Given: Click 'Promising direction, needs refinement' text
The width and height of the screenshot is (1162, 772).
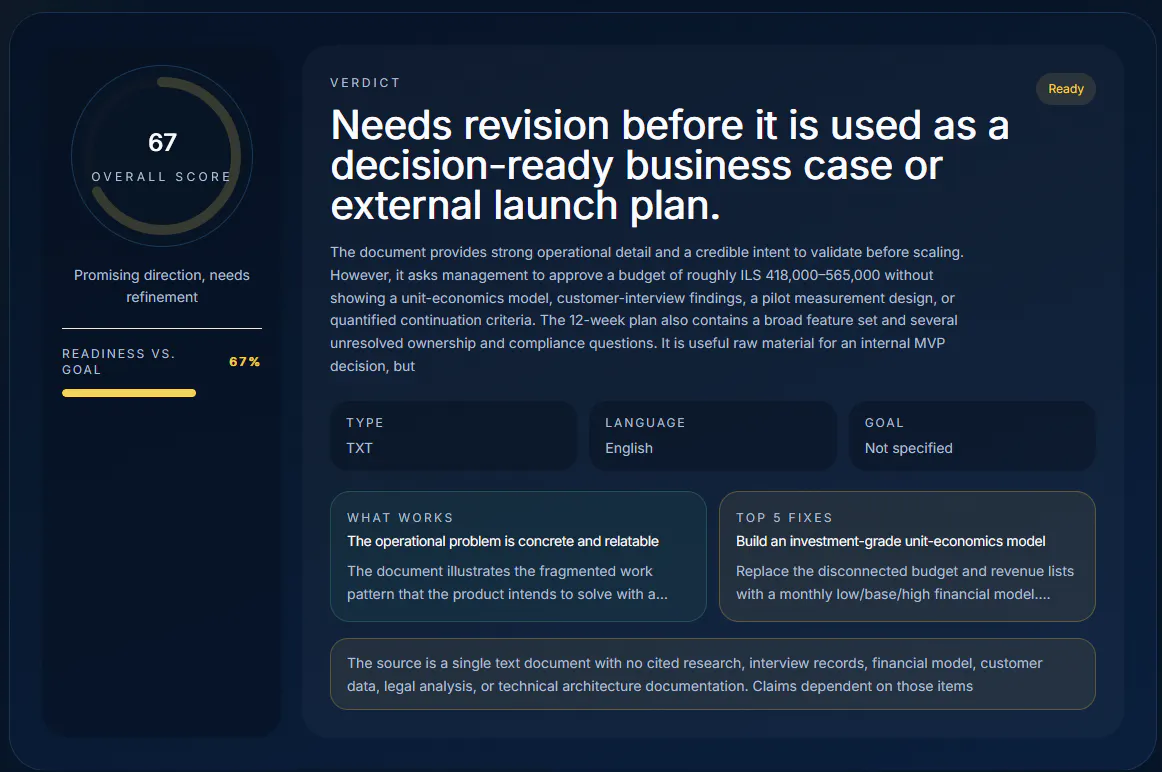Looking at the screenshot, I should point(162,286).
